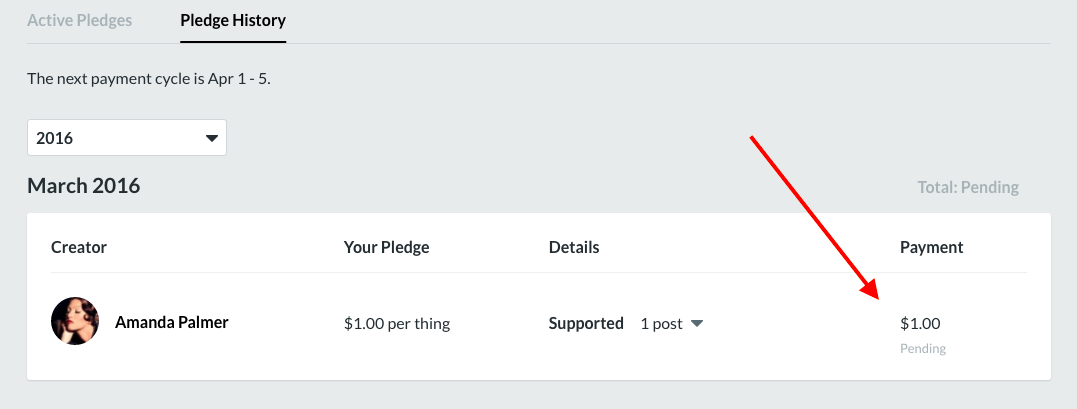
Task: Click the next payment cycle notice text
Action: tap(149, 78)
